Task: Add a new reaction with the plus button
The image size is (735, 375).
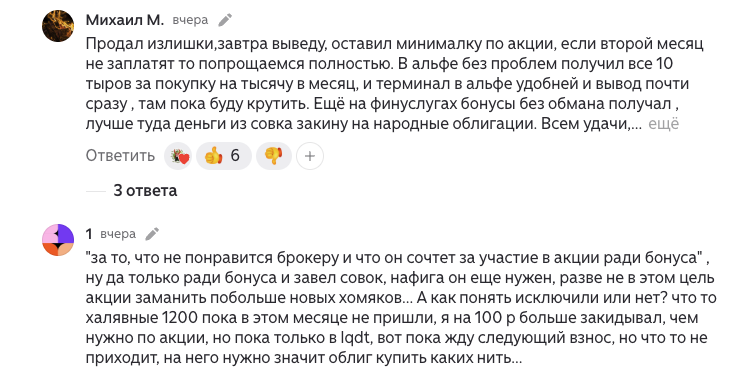Action: click(309, 156)
